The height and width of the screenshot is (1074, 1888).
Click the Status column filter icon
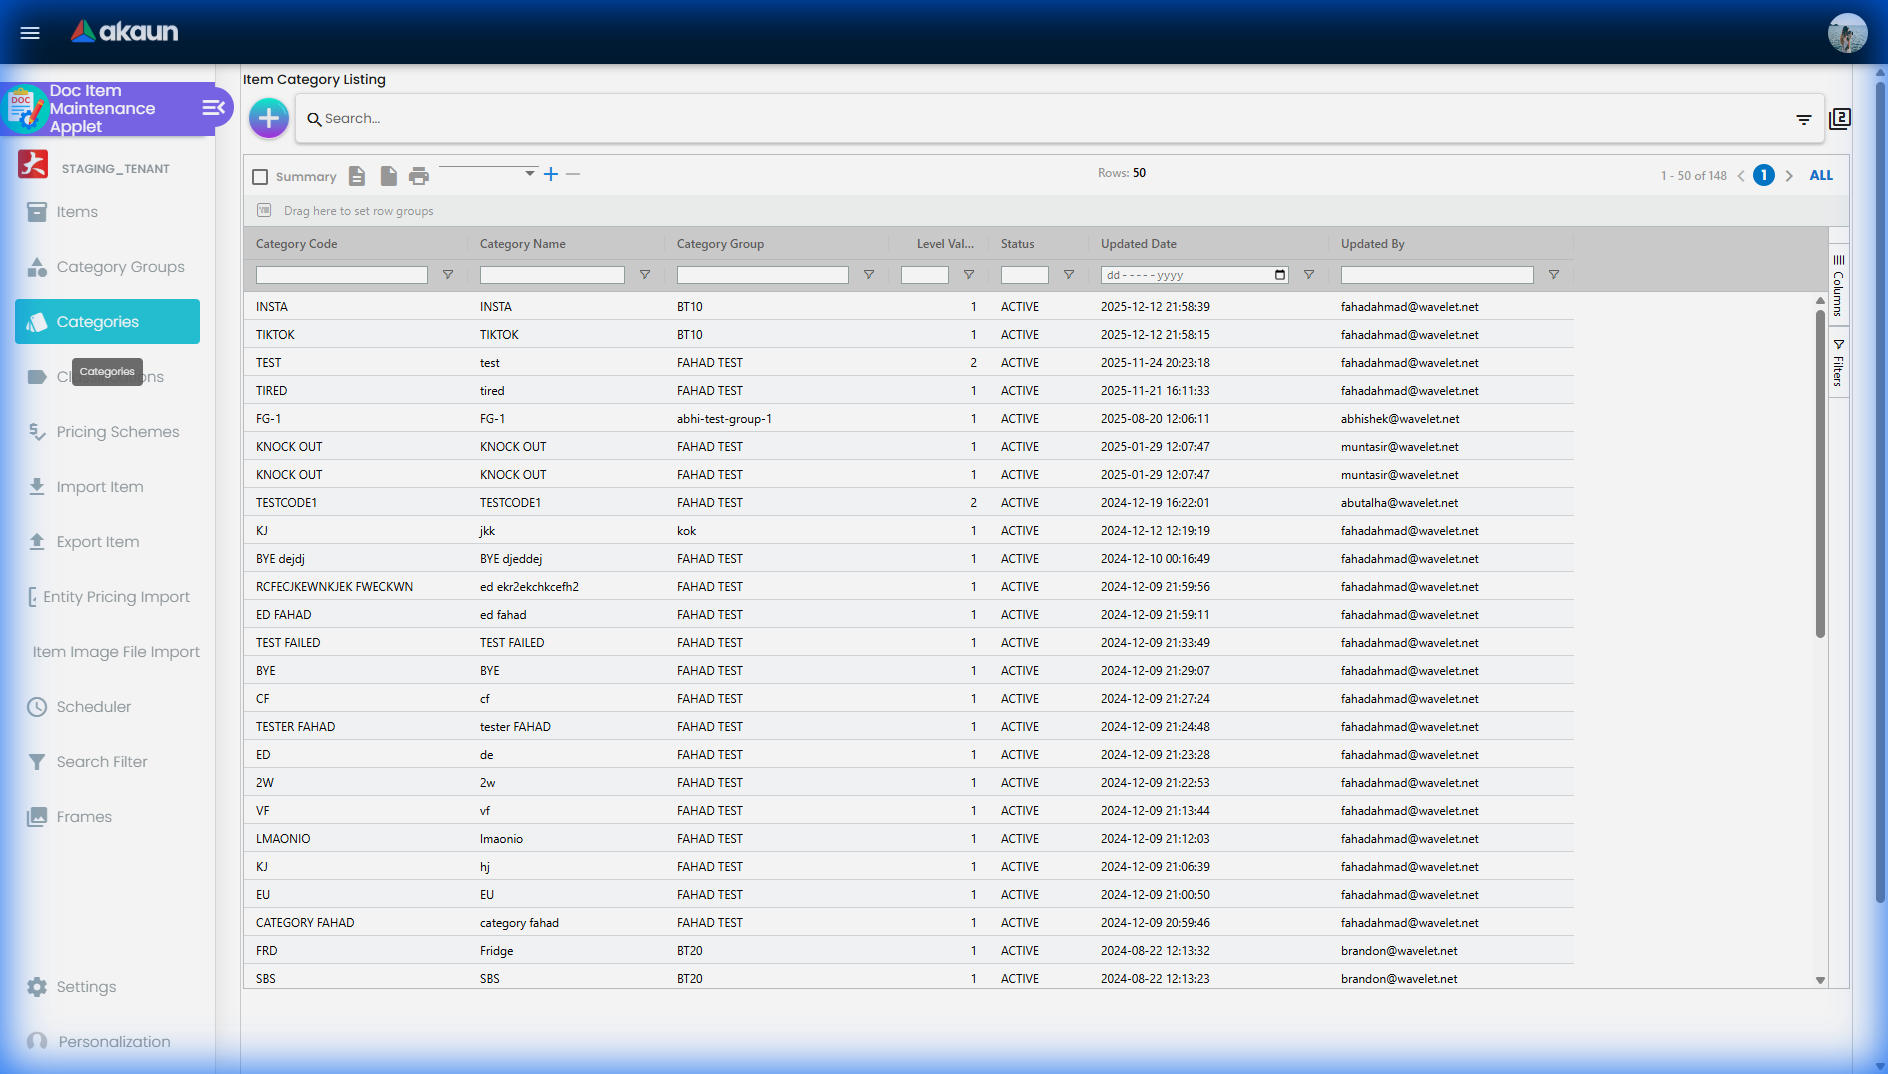pos(1069,275)
